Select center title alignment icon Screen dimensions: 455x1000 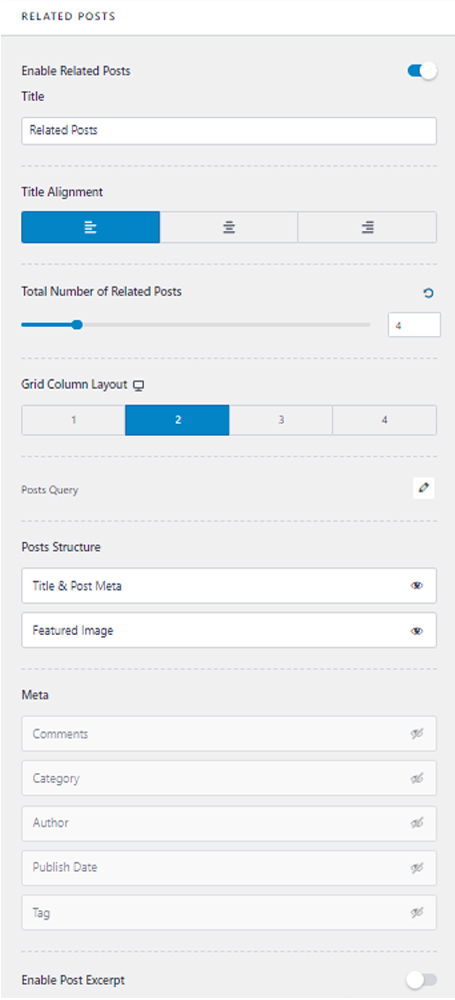click(228, 228)
